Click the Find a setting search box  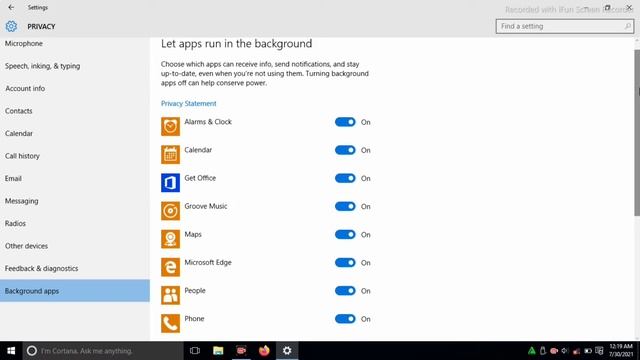565,26
